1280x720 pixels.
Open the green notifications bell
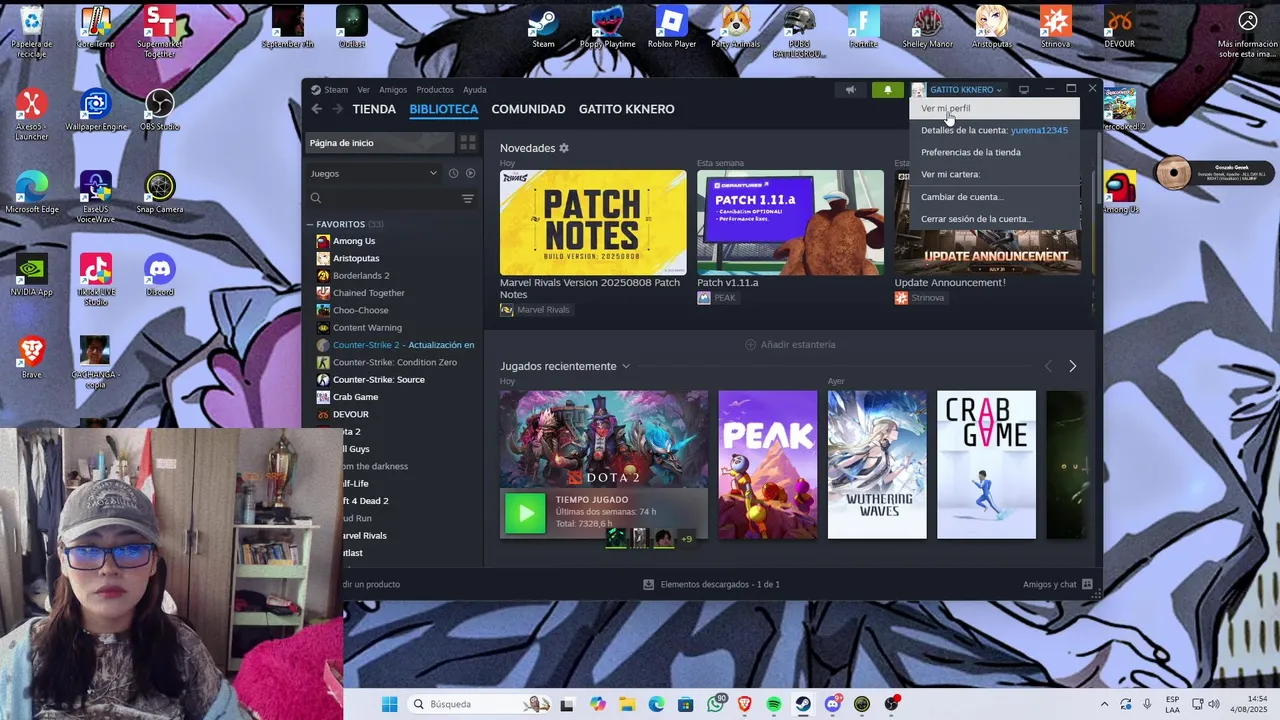(887, 90)
